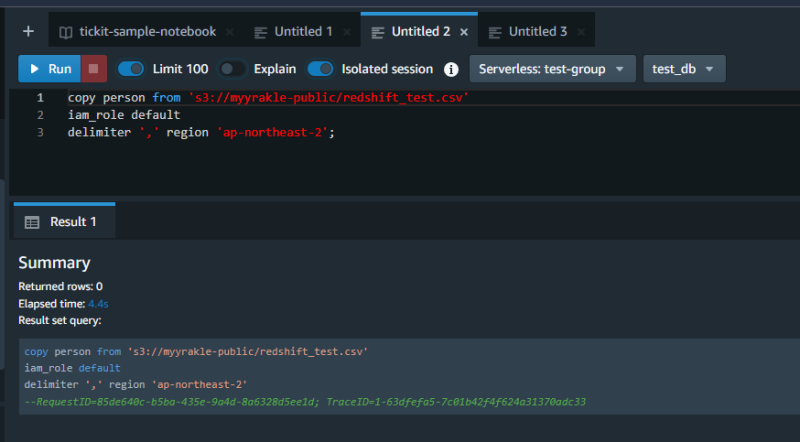Click the notebook icon on the tickit-sample-notebook tab
The image size is (800, 442).
[66, 32]
